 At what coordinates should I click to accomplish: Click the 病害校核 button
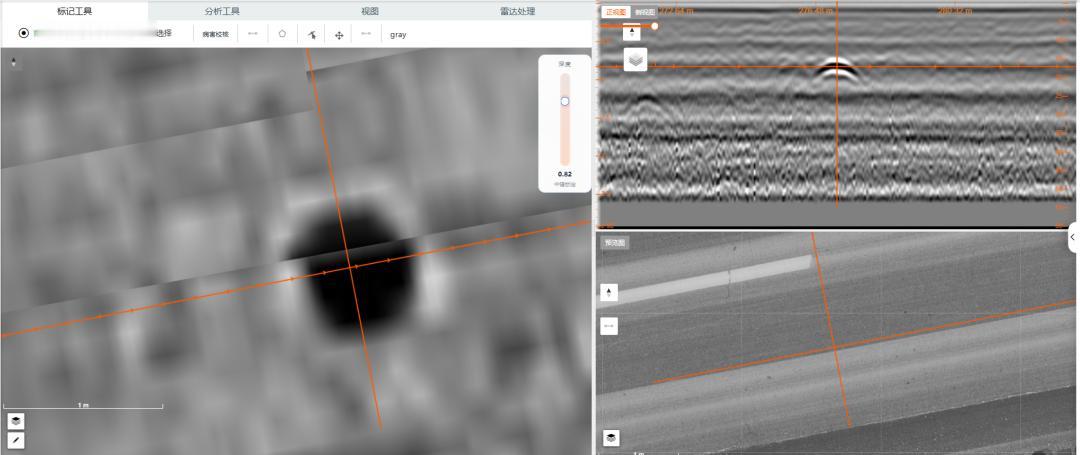click(x=216, y=34)
